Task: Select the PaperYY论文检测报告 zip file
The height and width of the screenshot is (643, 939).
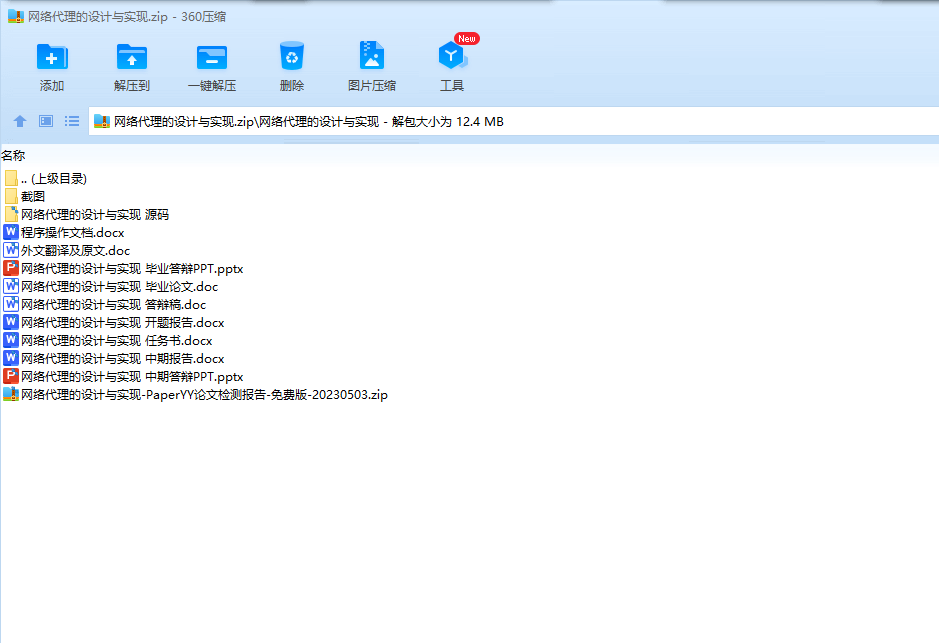Action: [x=196, y=394]
